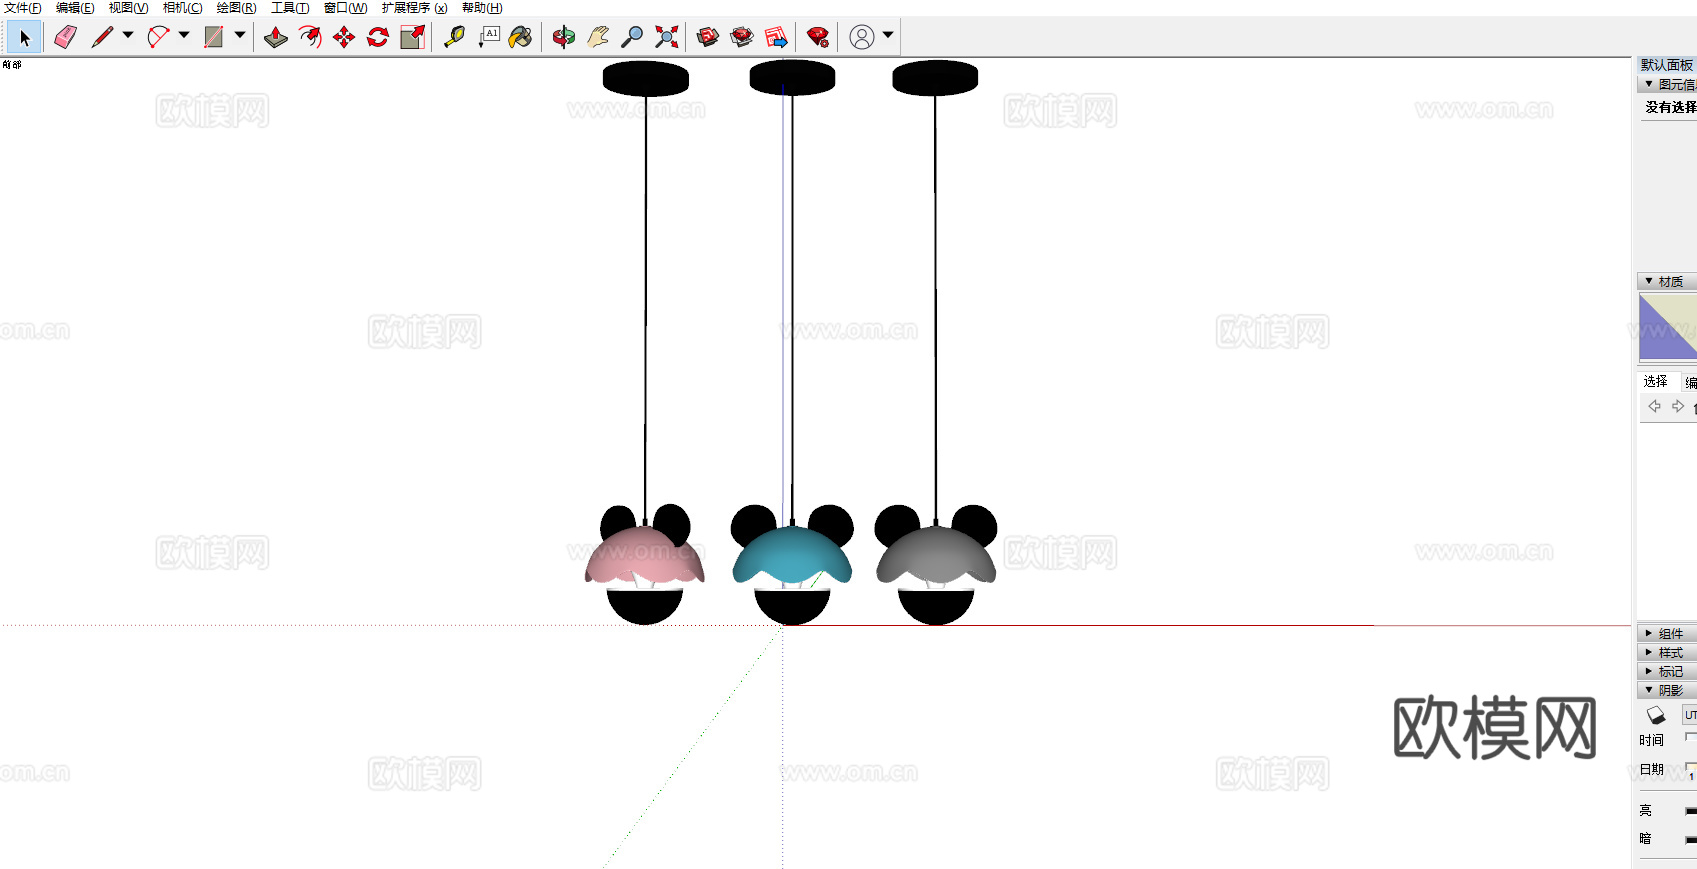Image resolution: width=1697 pixels, height=869 pixels.
Task: Select the Move tool with red arrows
Action: pyautogui.click(x=344, y=38)
